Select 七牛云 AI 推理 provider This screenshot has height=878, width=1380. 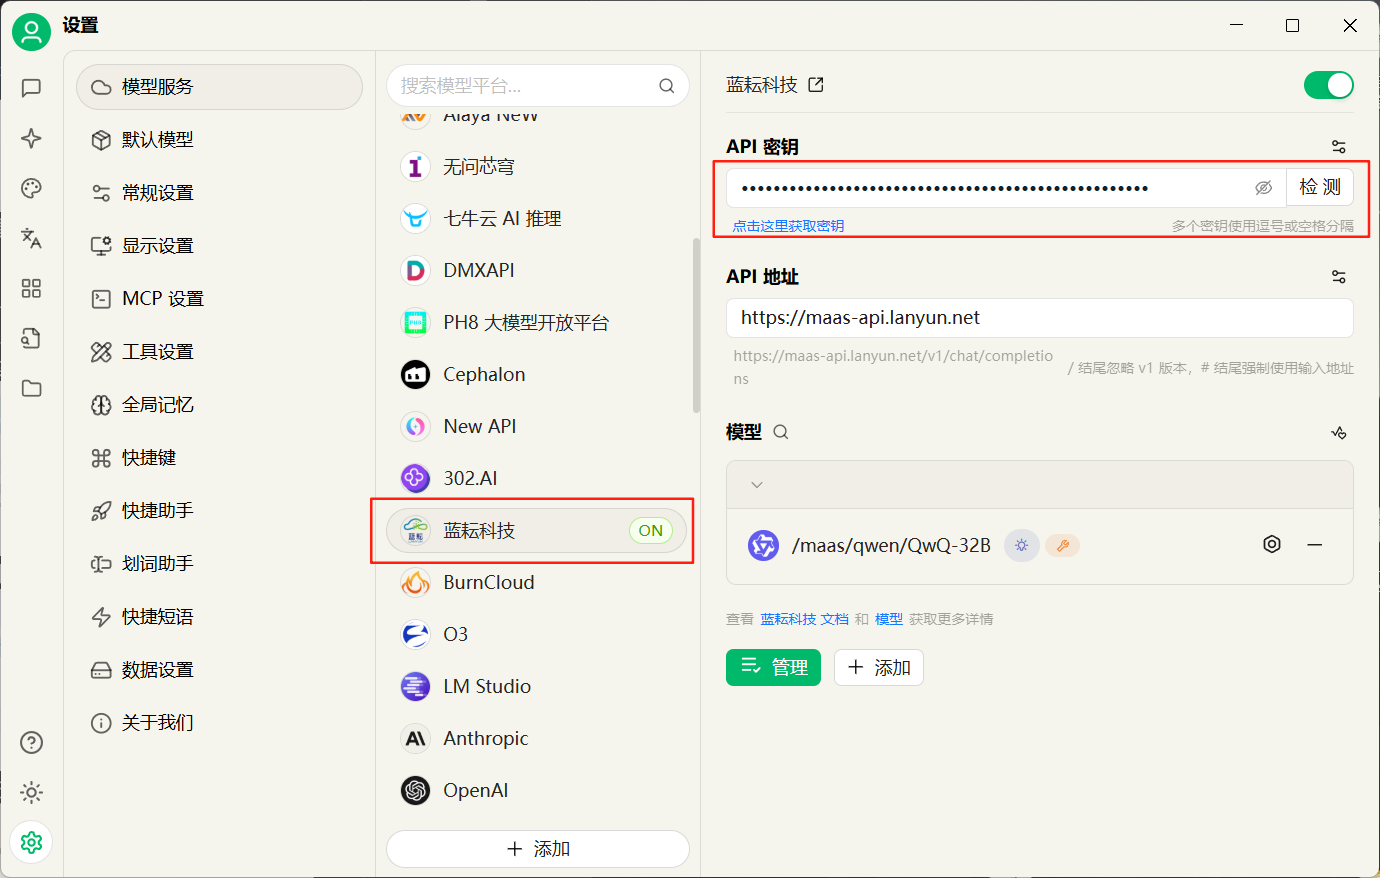(x=538, y=219)
